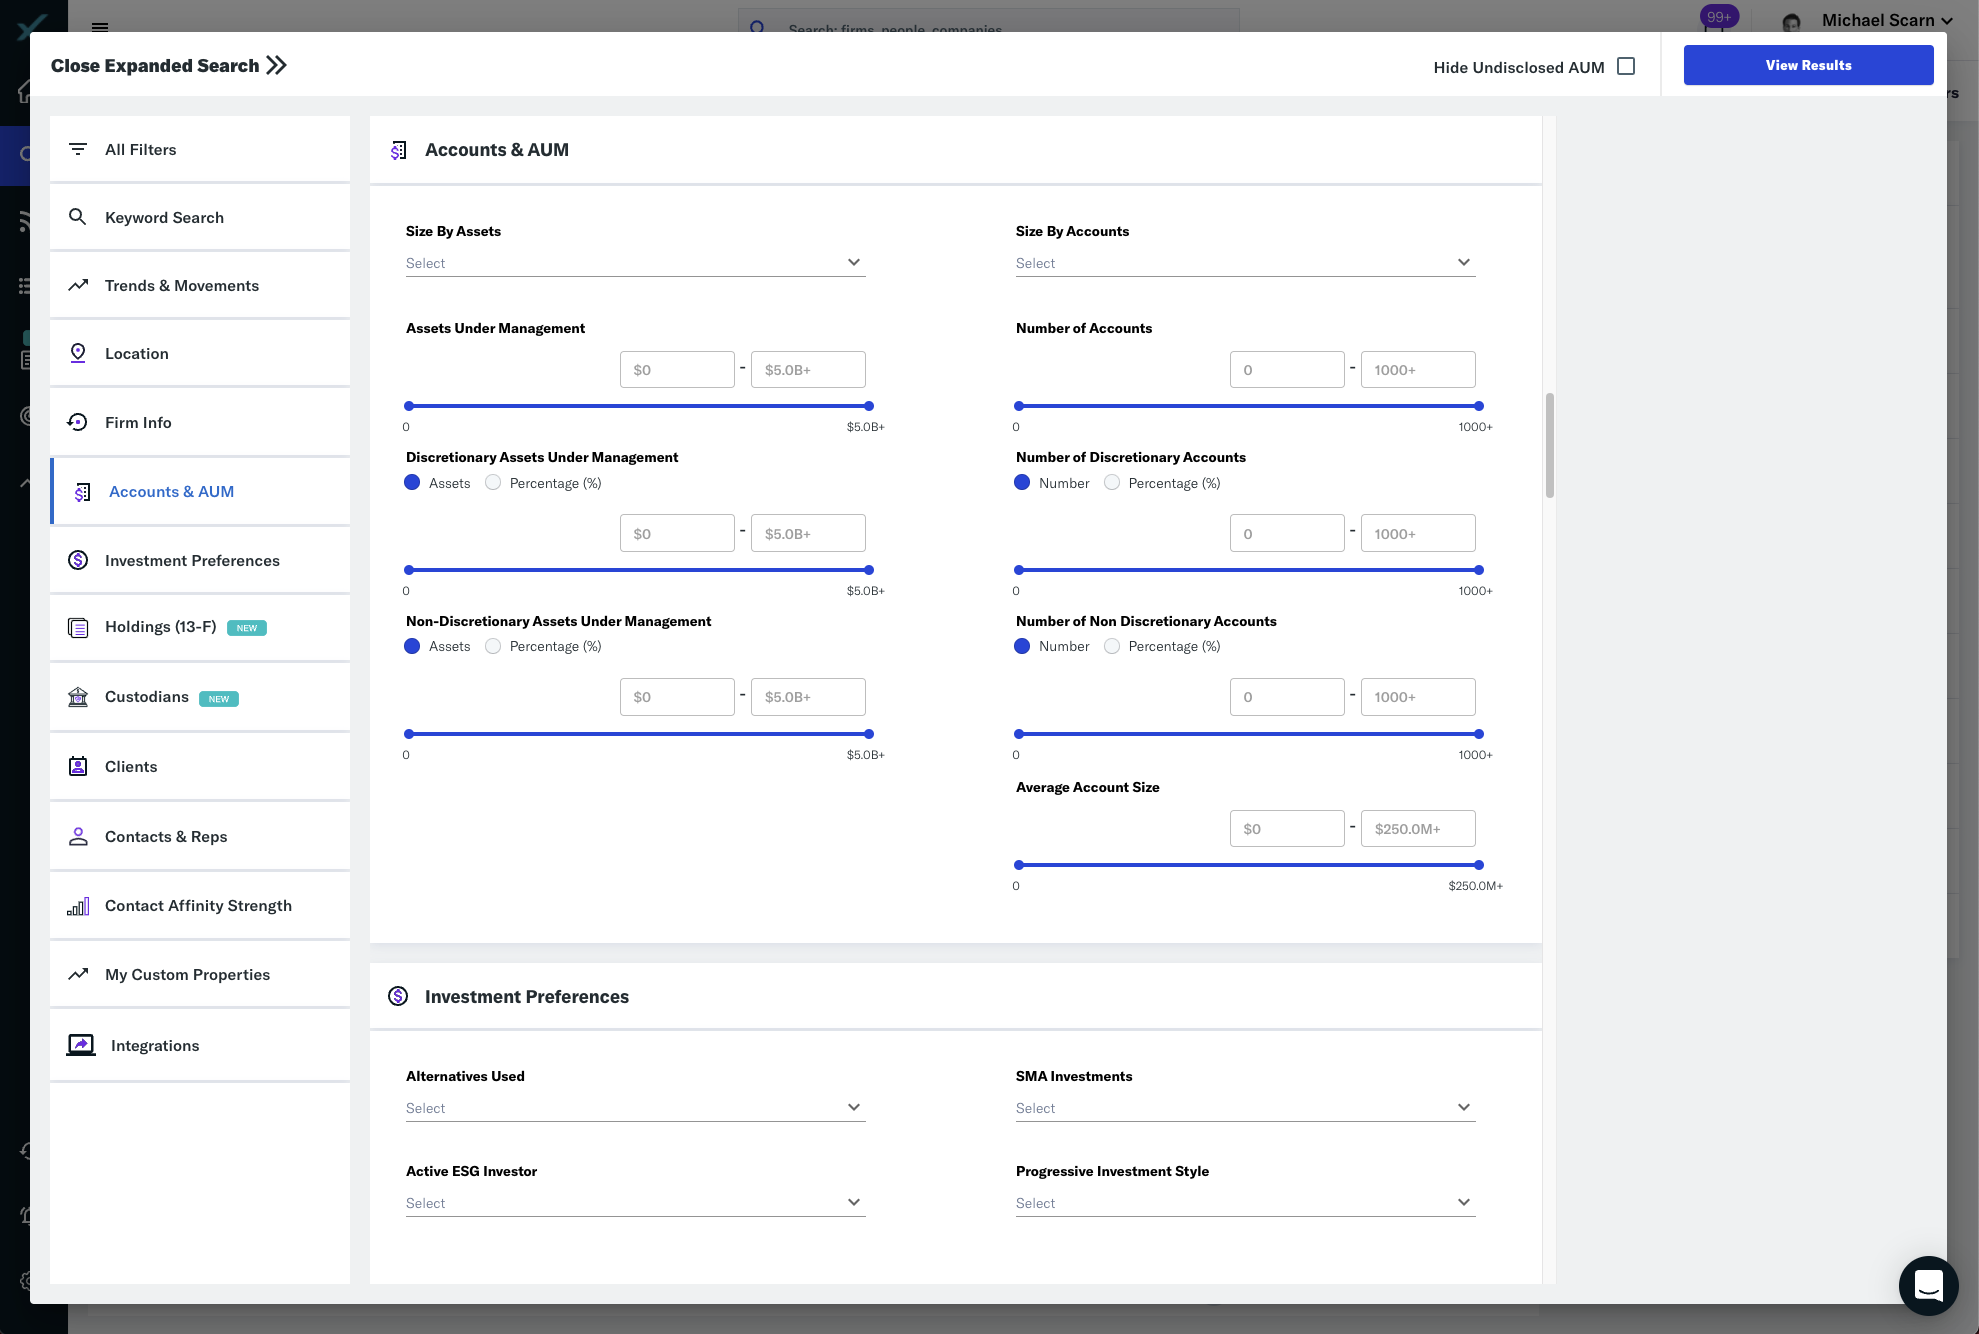Expand the SMA Investments dropdown
The image size is (1979, 1334).
tap(1244, 1107)
